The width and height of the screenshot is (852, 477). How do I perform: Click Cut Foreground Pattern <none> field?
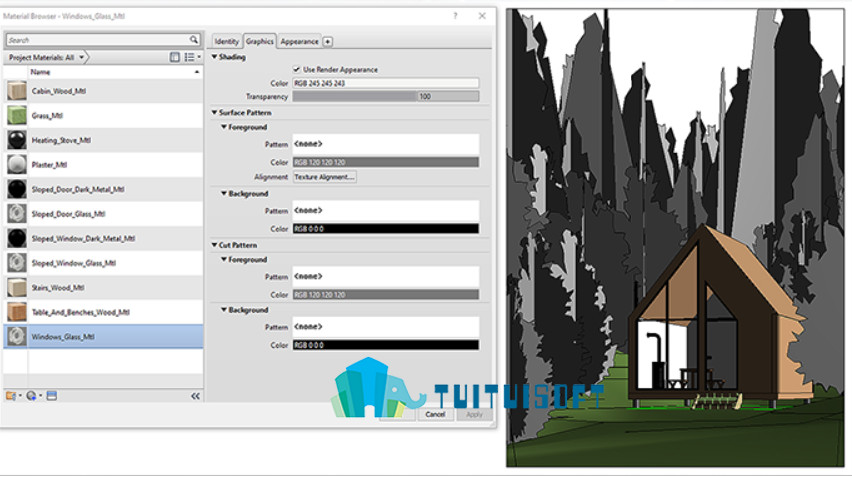click(386, 277)
